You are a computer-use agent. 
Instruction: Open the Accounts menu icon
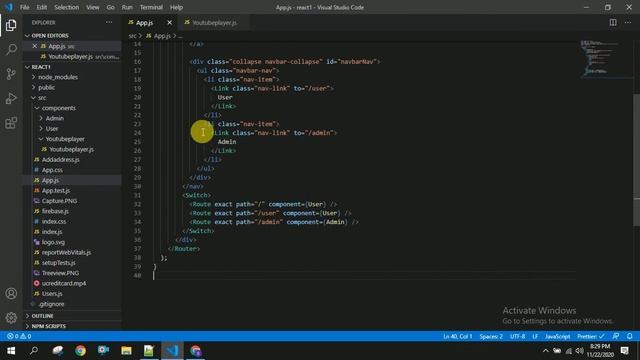[11, 293]
